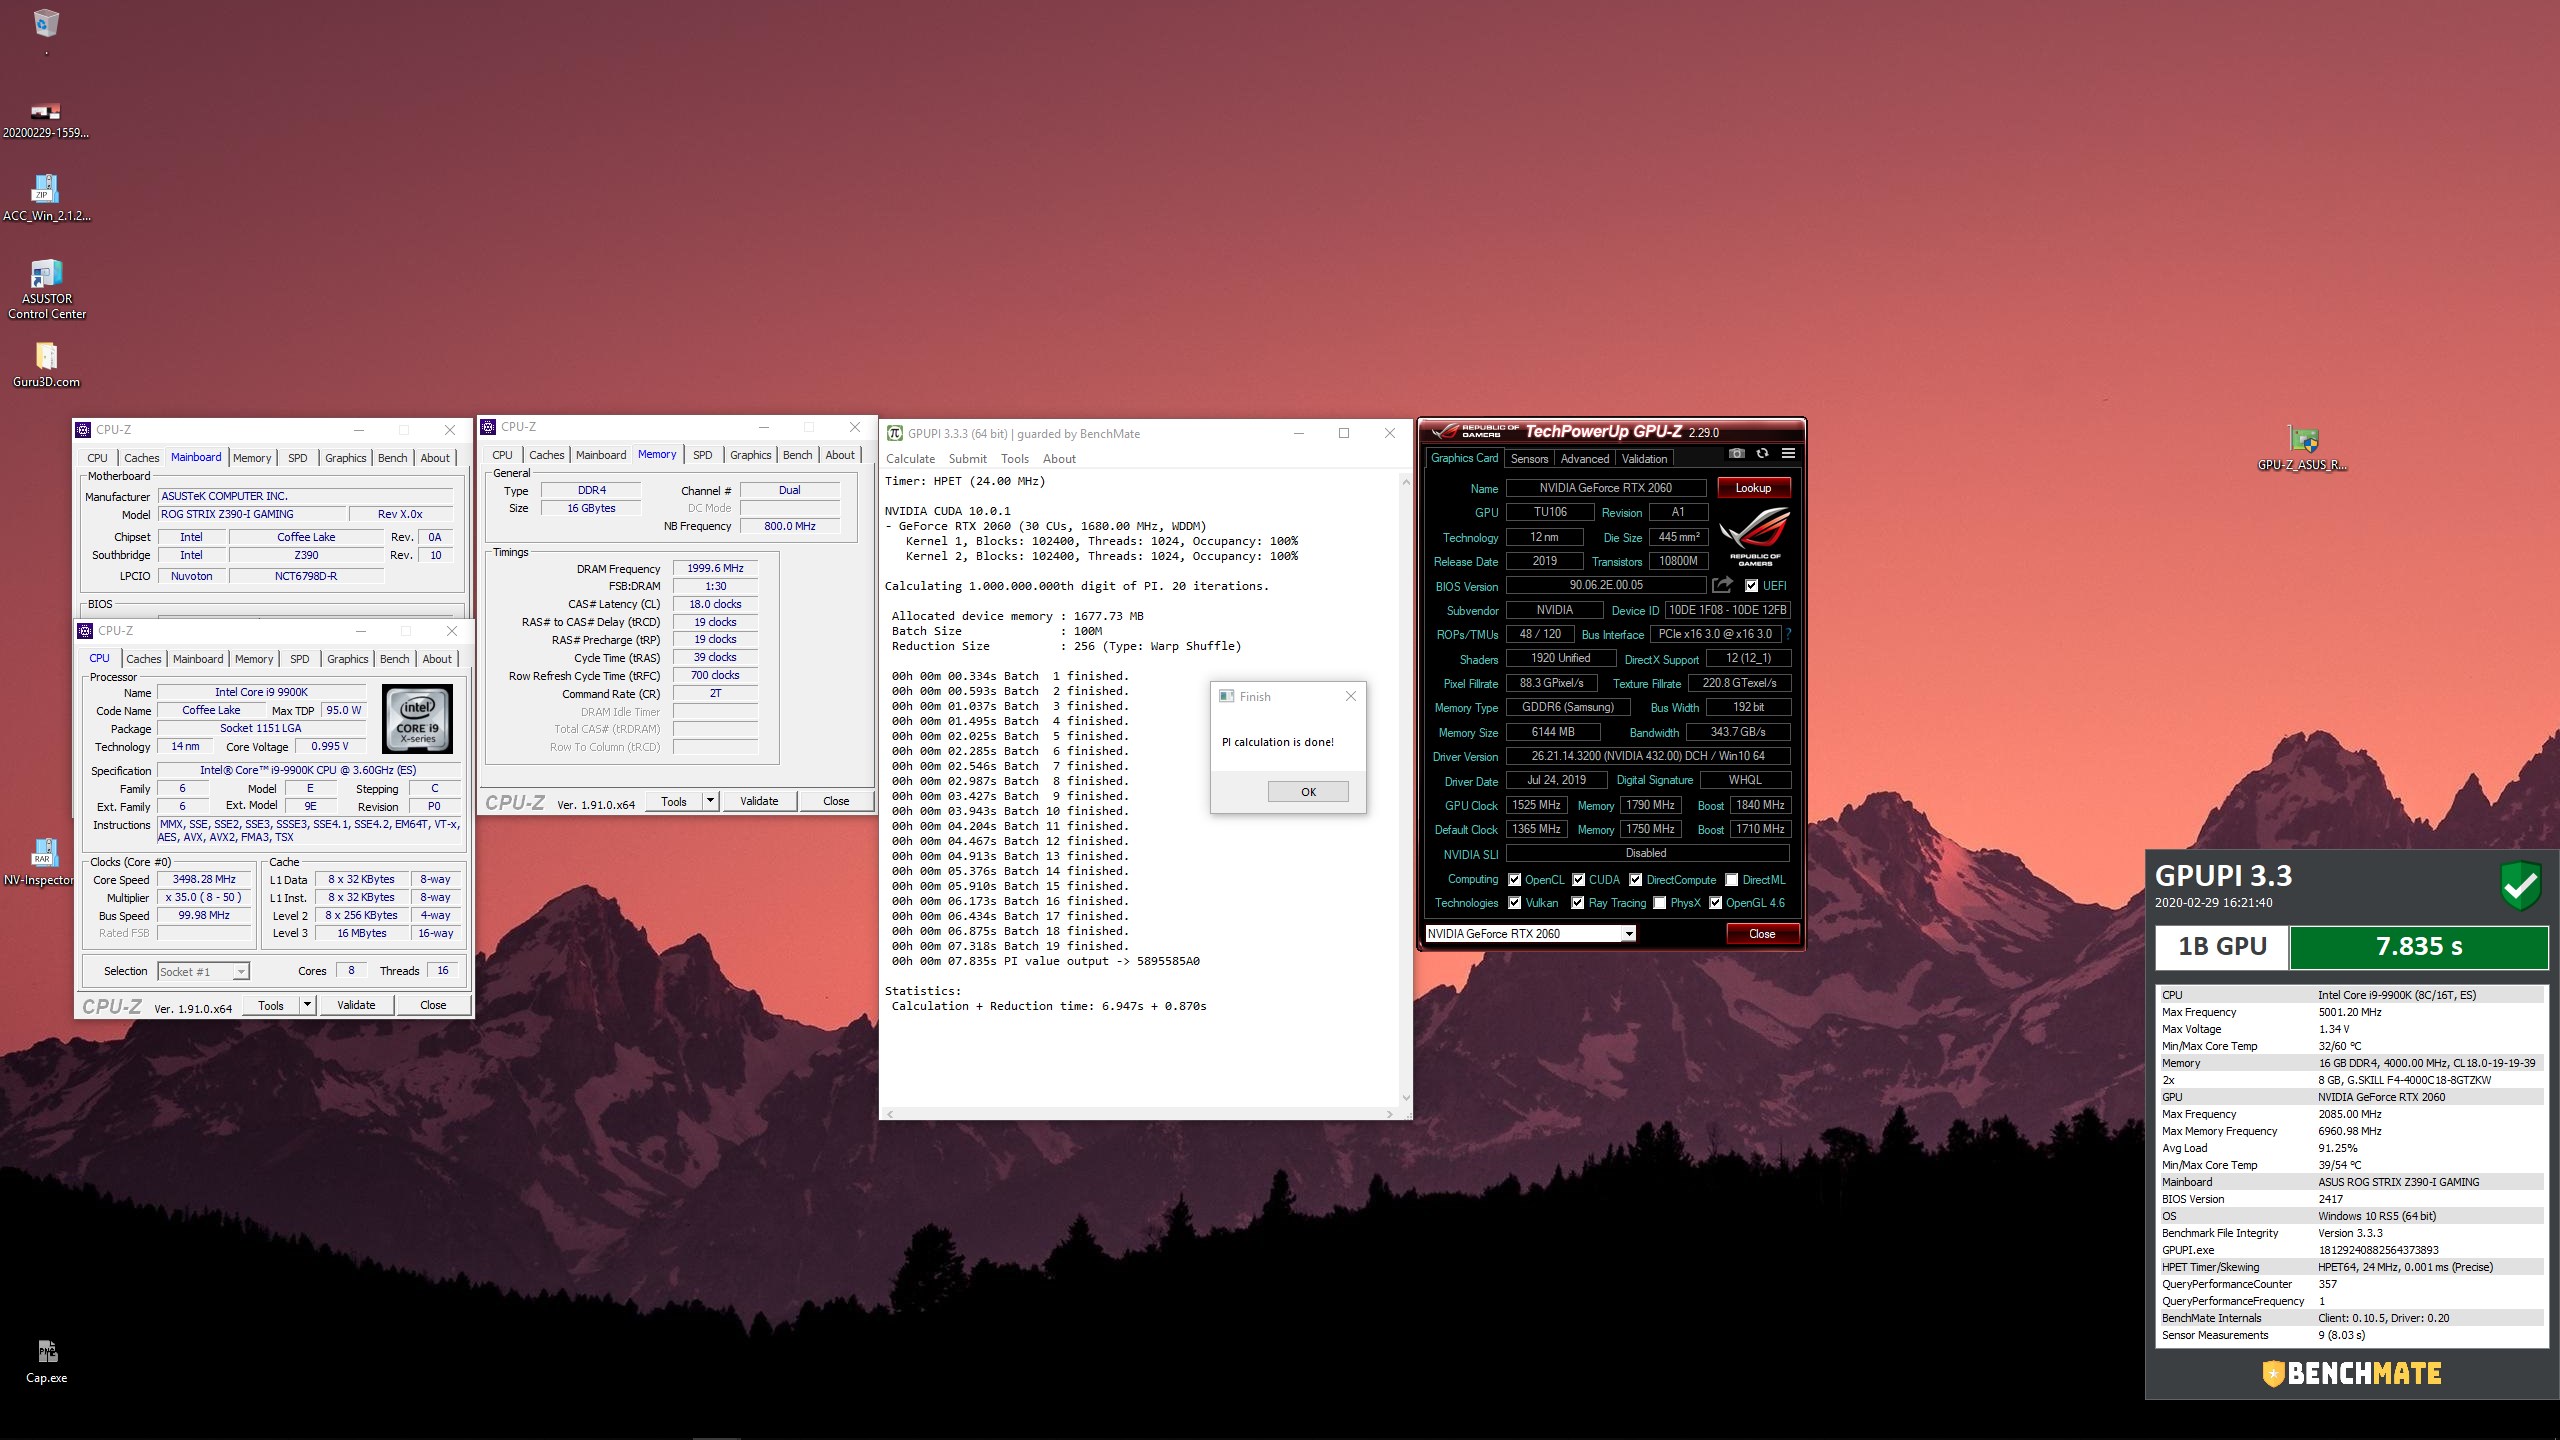Viewport: 2560px width, 1440px height.
Task: Enable the PhysX checkbox
Action: (1660, 903)
